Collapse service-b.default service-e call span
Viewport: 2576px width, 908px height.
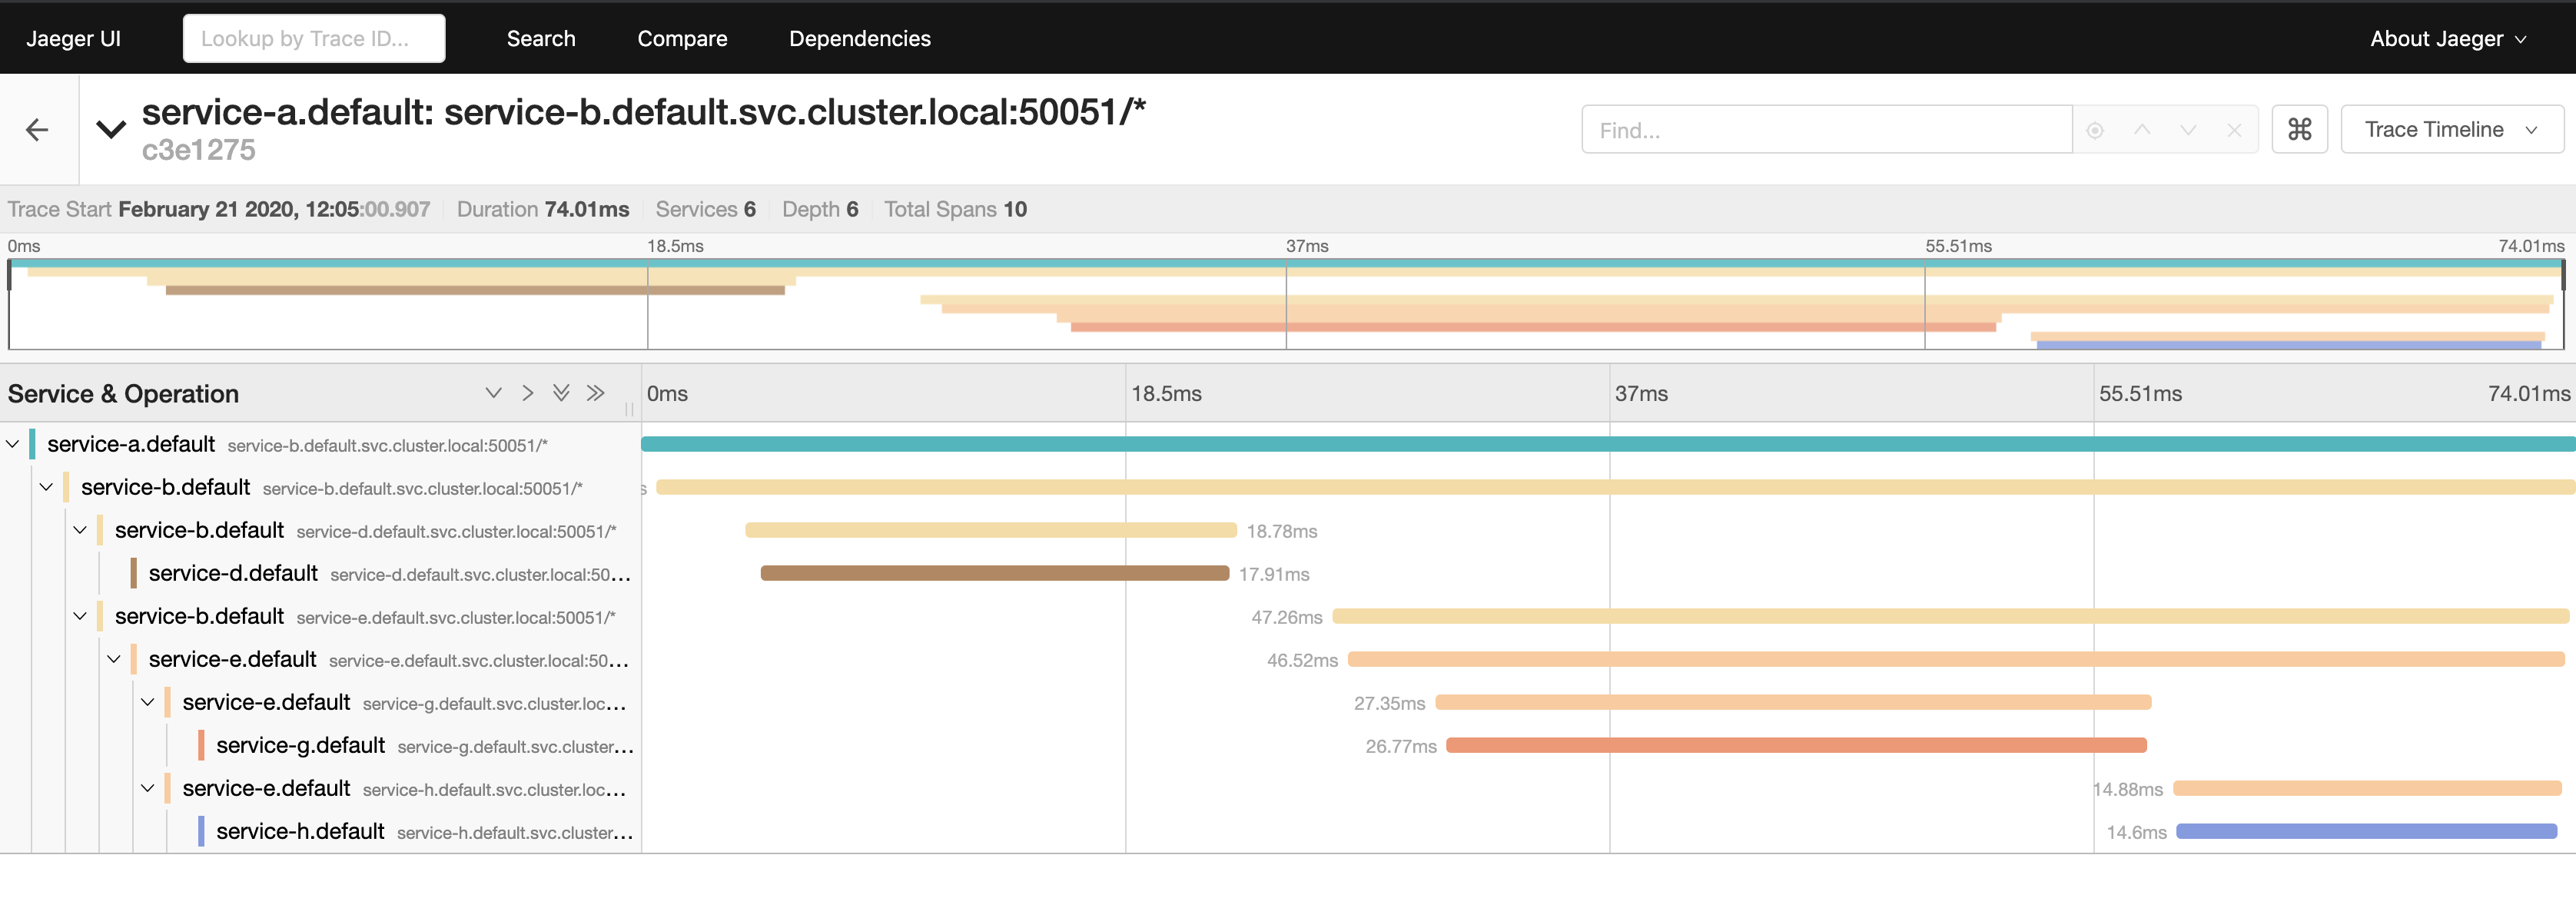[80, 616]
